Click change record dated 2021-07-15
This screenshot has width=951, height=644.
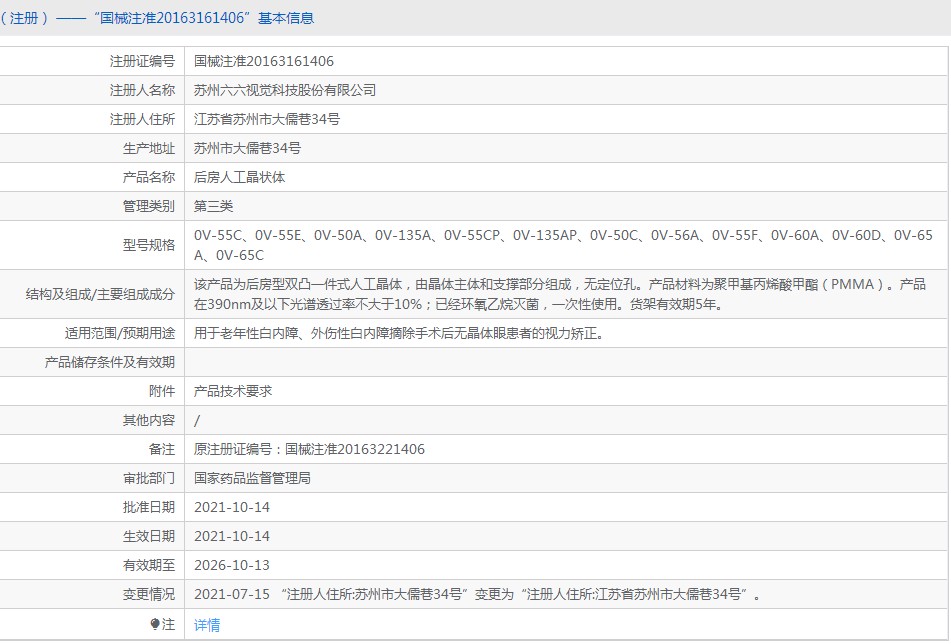click(478, 594)
